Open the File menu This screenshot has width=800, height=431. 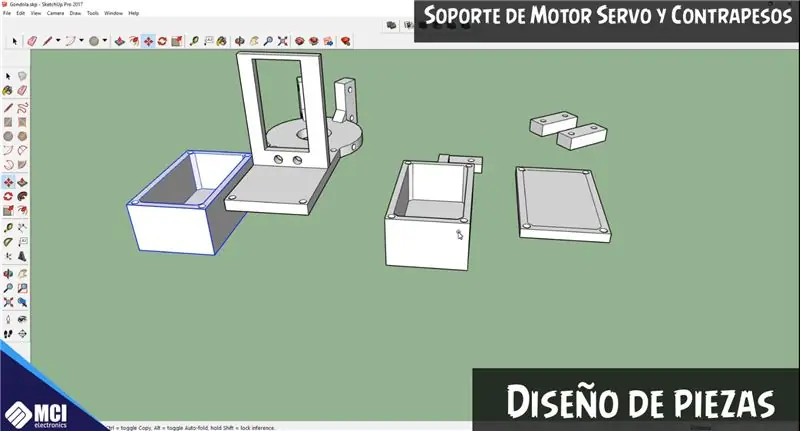7,13
